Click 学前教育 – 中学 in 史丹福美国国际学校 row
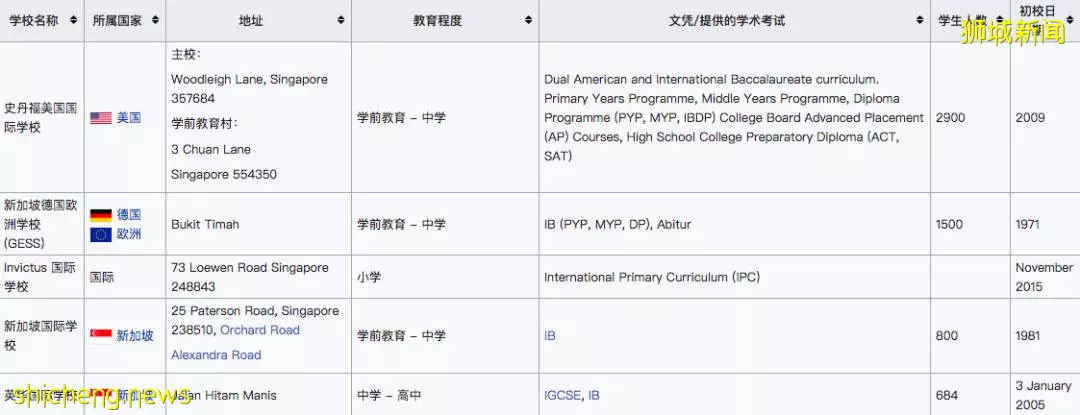The image size is (1080, 415). (x=401, y=118)
